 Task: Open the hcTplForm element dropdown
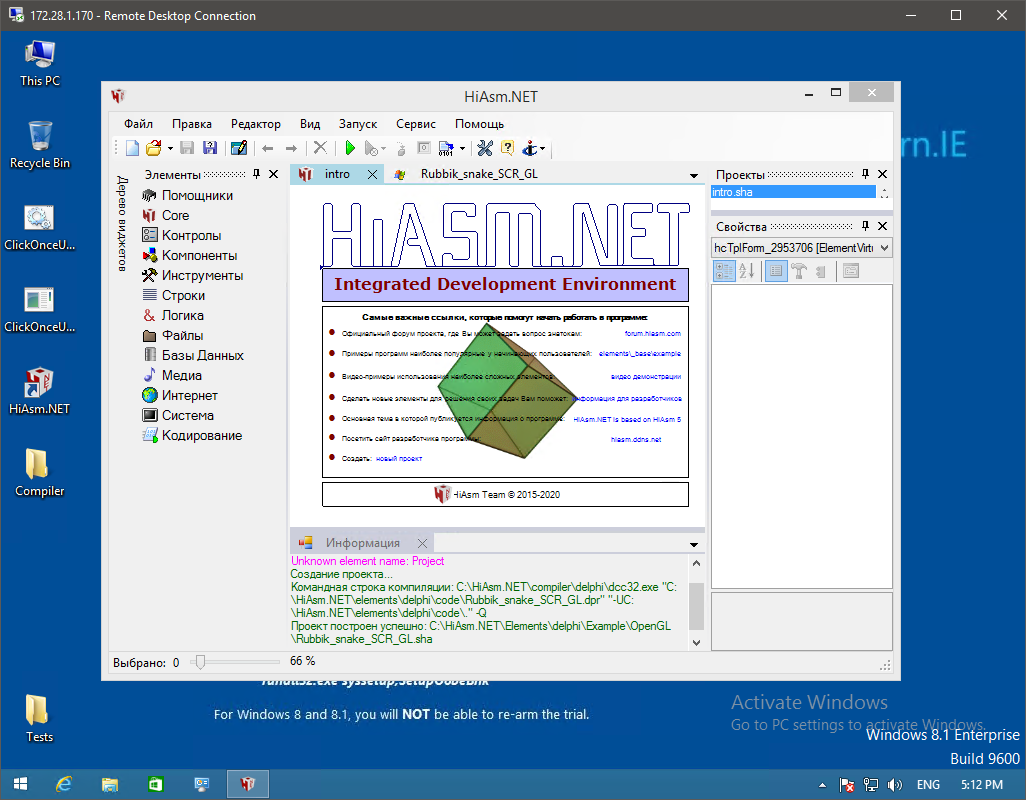[883, 248]
